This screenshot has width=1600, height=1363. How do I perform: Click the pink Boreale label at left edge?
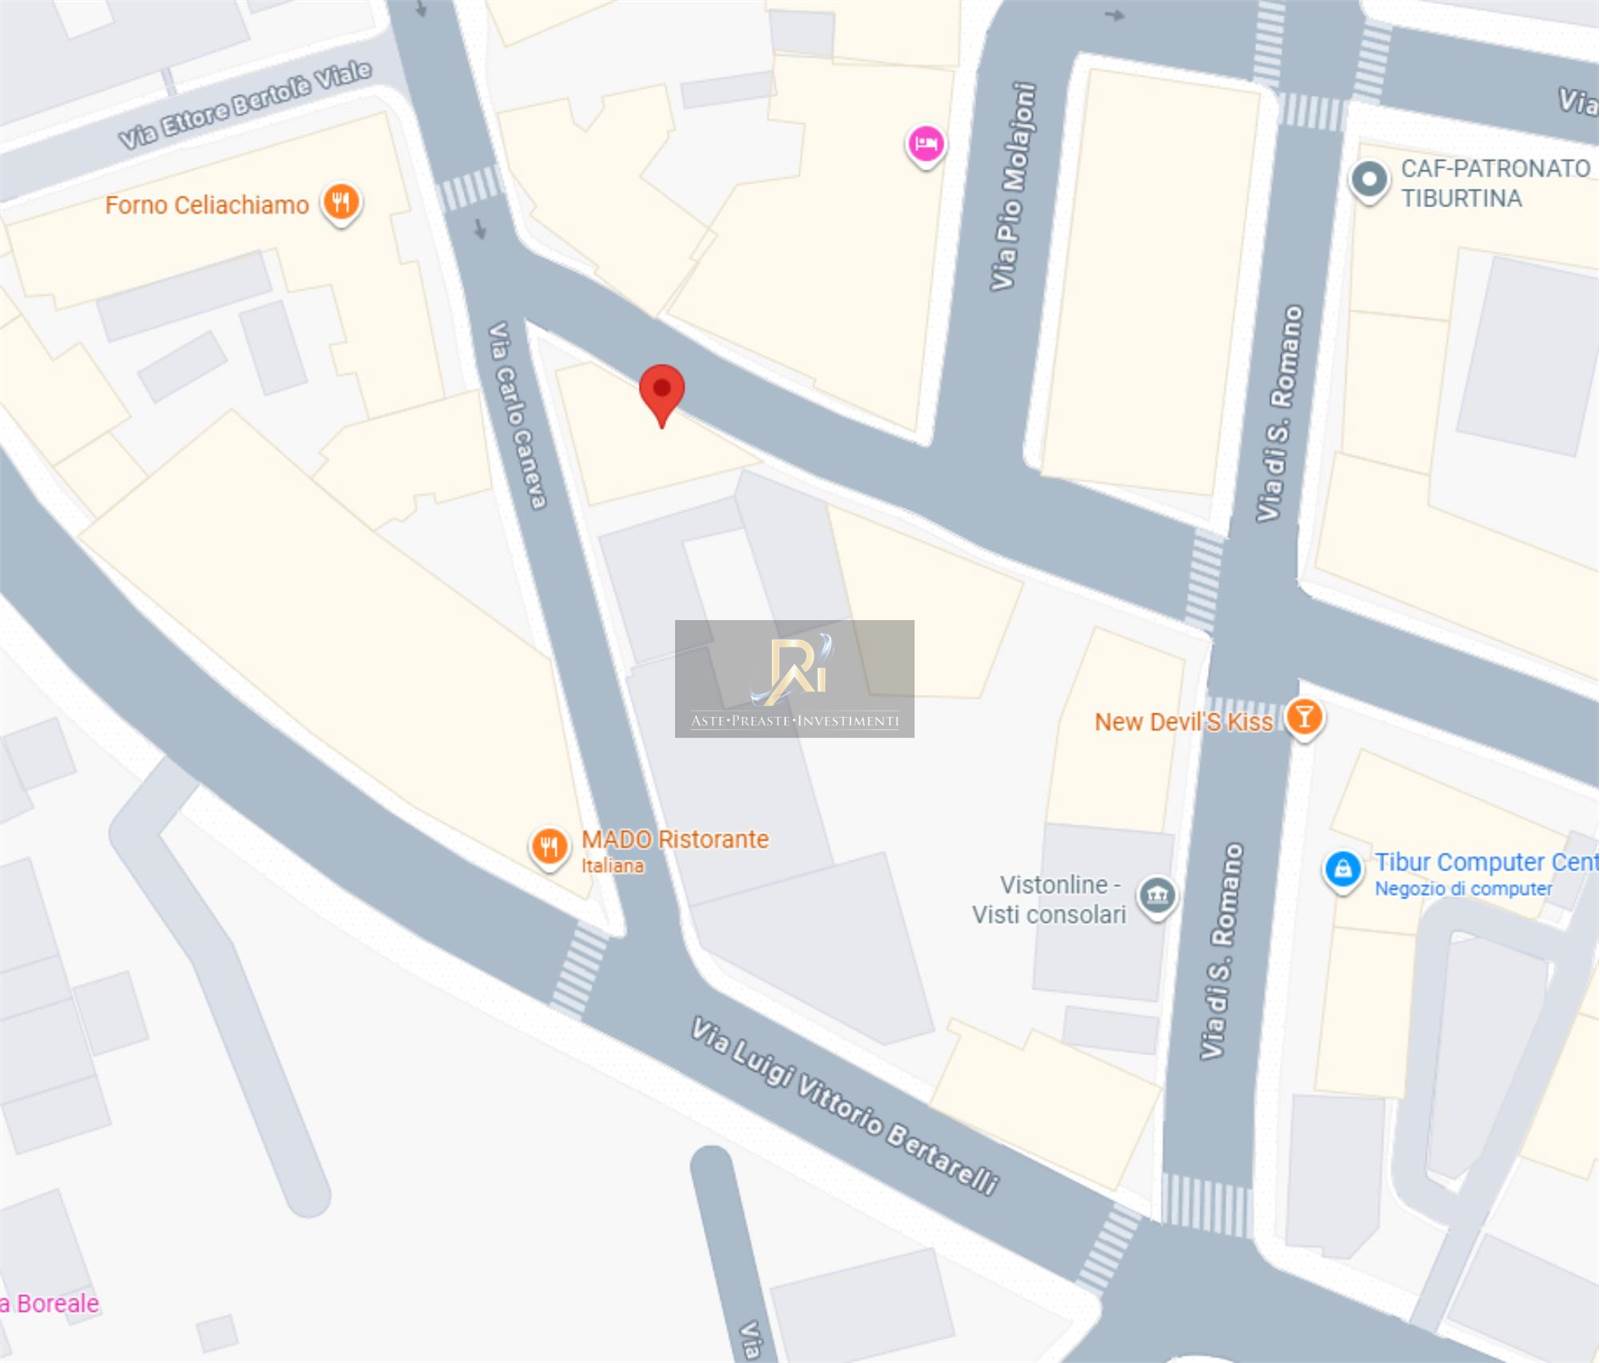point(49,1303)
